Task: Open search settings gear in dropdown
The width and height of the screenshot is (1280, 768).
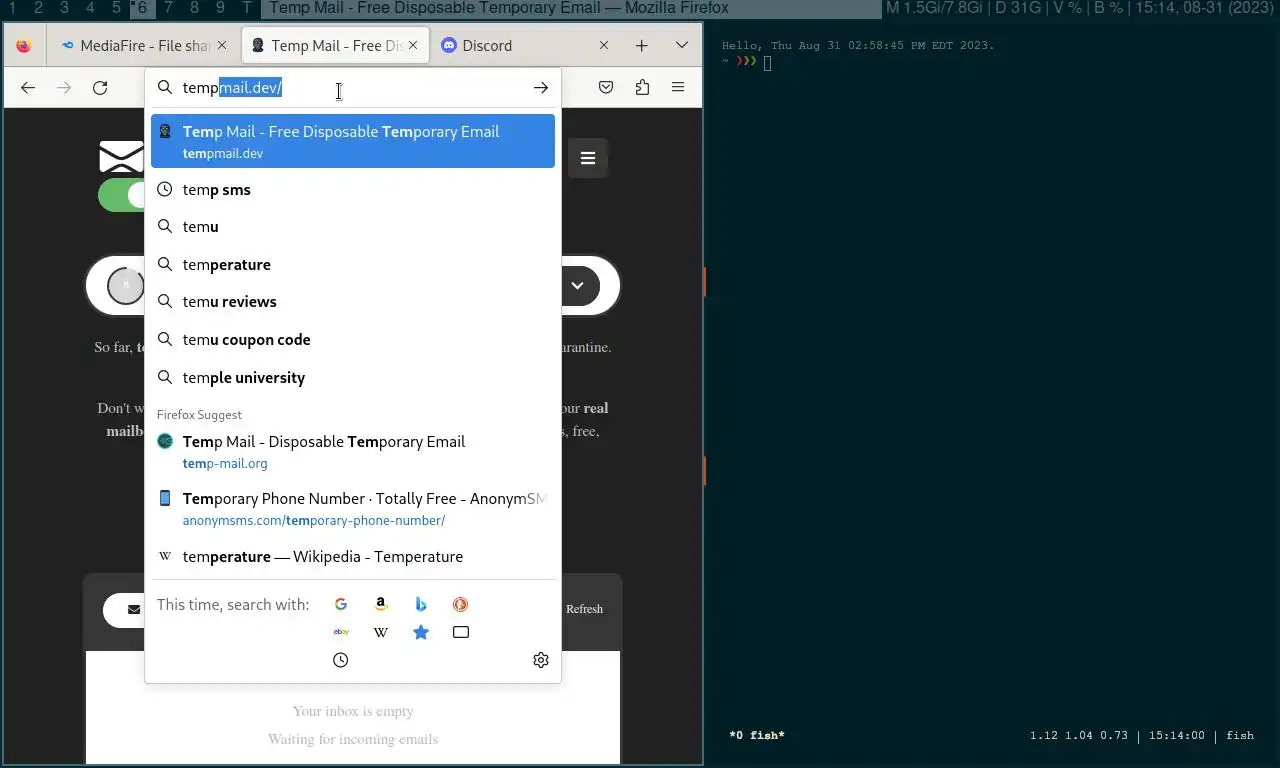Action: pyautogui.click(x=541, y=660)
